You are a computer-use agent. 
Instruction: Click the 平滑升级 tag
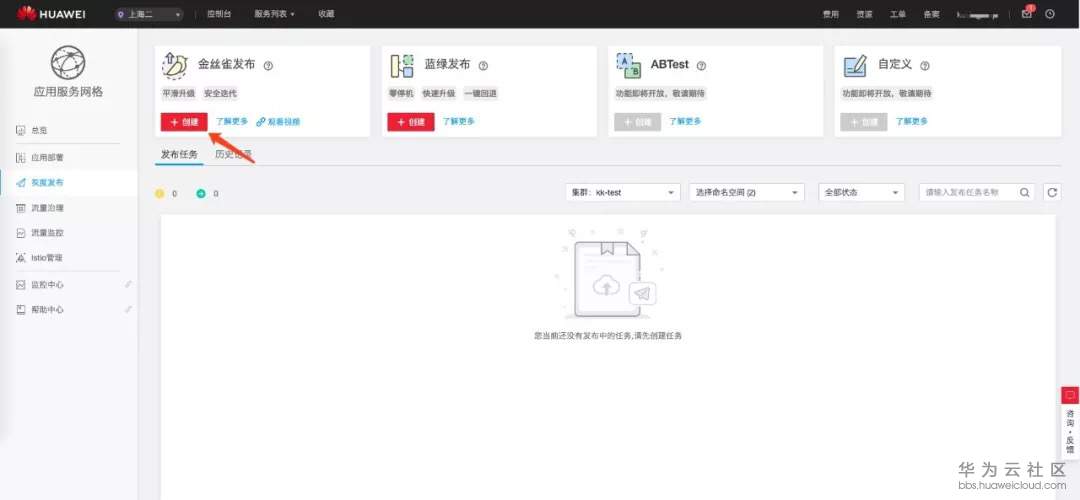point(178,93)
